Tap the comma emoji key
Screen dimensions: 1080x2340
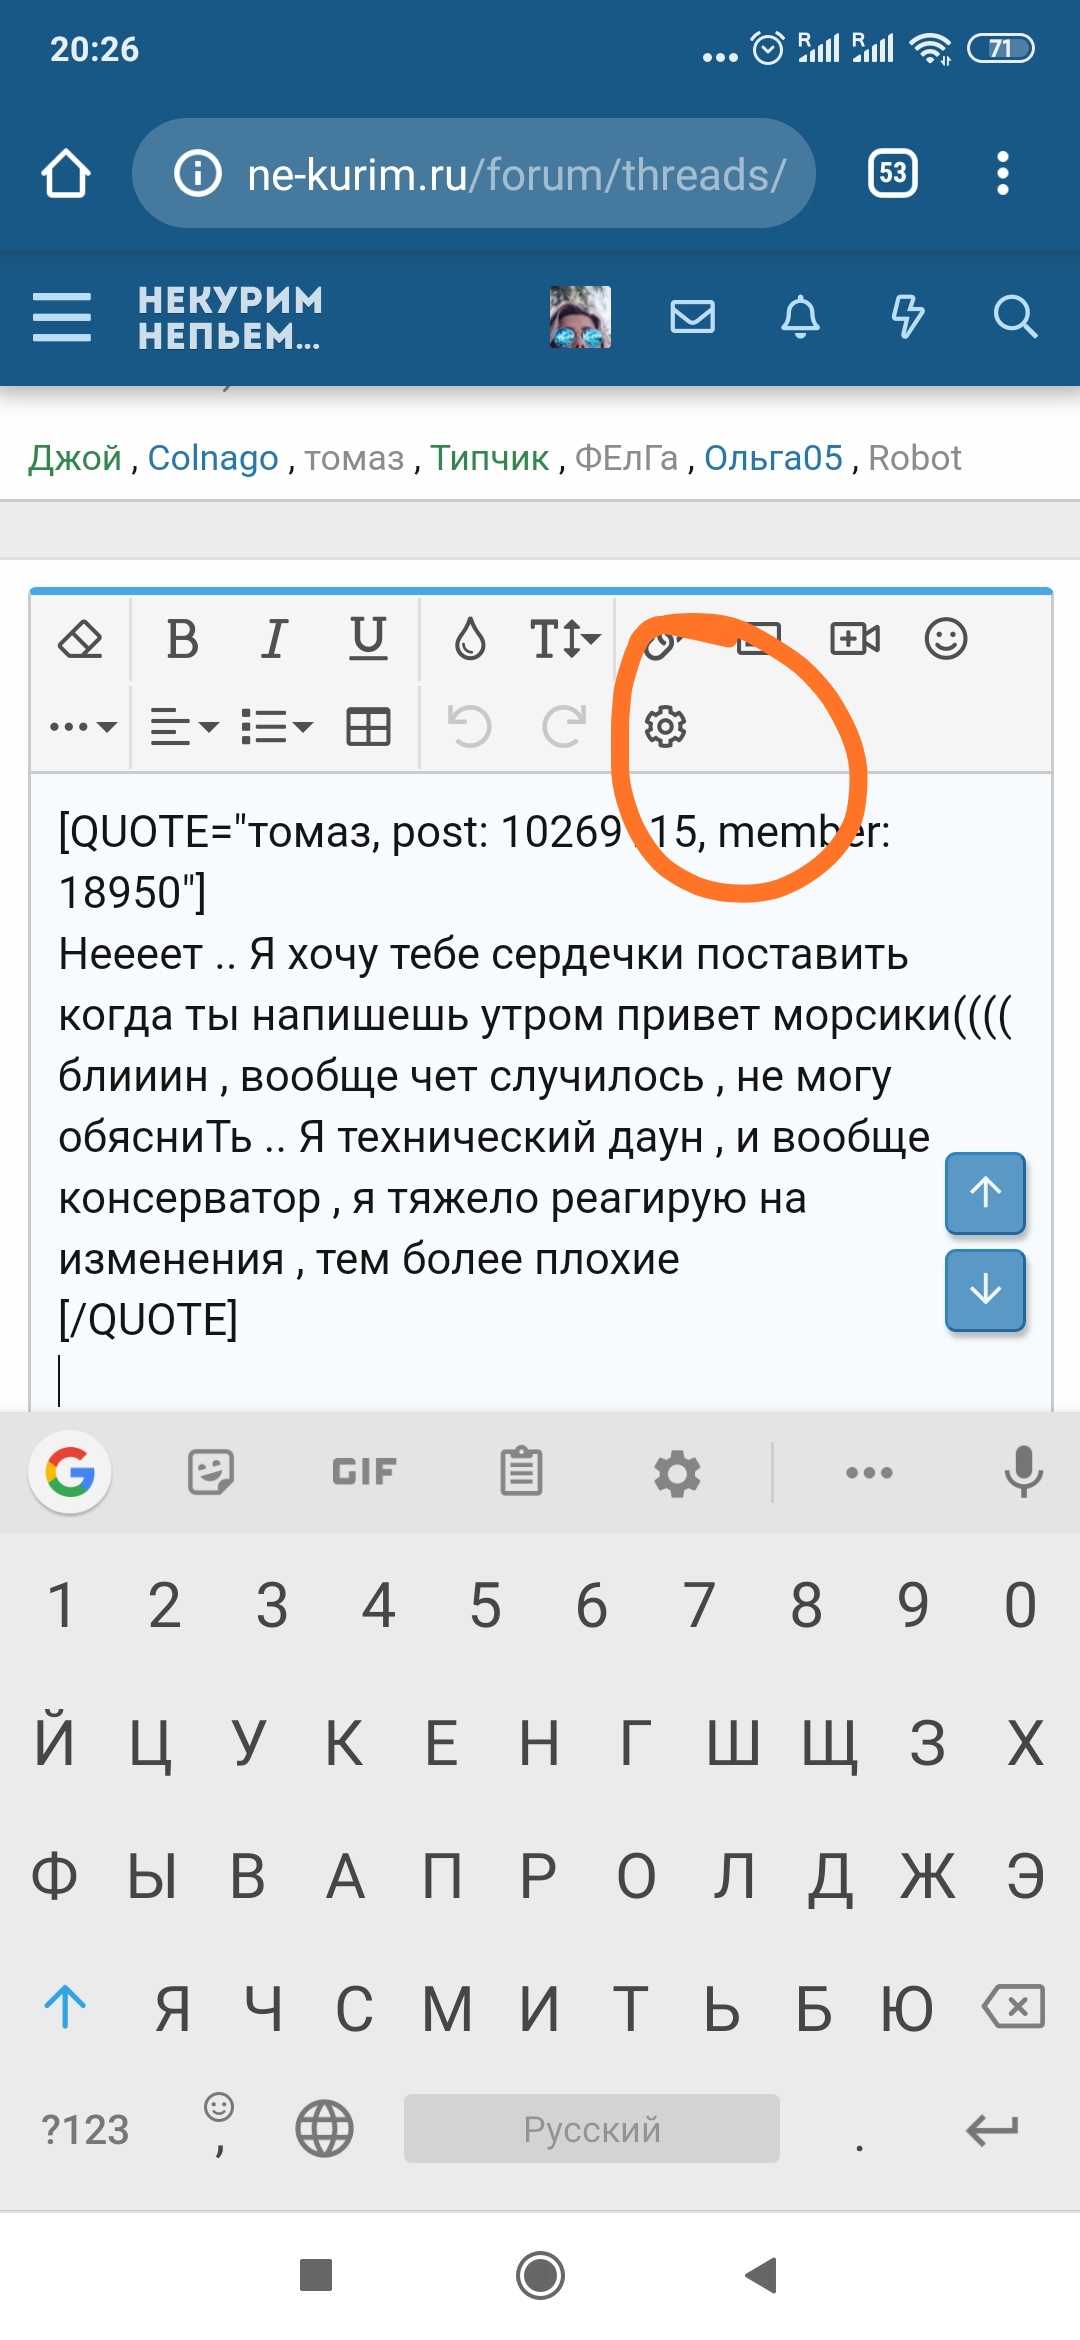point(219,2126)
